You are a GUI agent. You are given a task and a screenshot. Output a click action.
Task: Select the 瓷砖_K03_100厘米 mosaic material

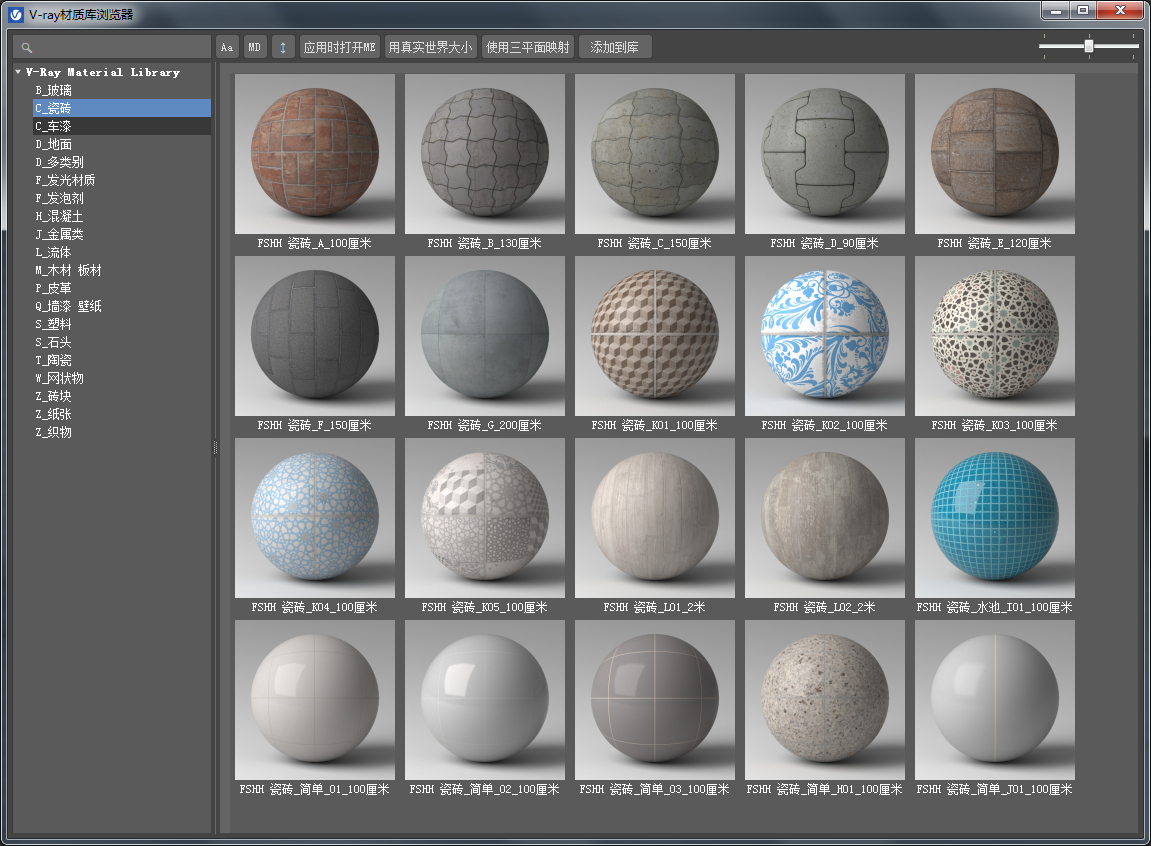coord(995,336)
